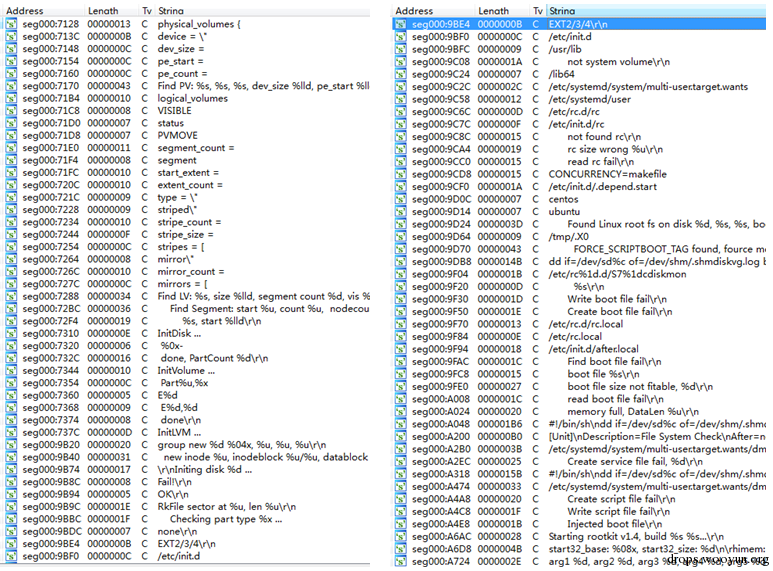Select 'memory full, DataLen %u' string
773x571 pixels.
[x=633, y=411]
